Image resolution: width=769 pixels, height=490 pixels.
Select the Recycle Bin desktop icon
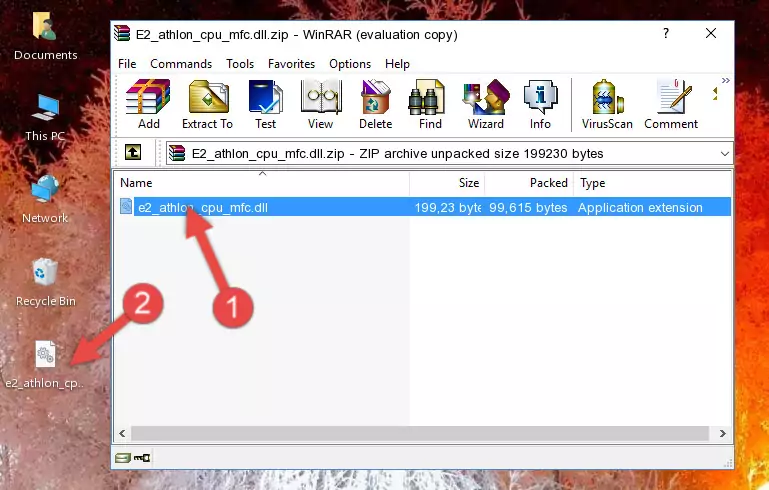click(x=46, y=283)
